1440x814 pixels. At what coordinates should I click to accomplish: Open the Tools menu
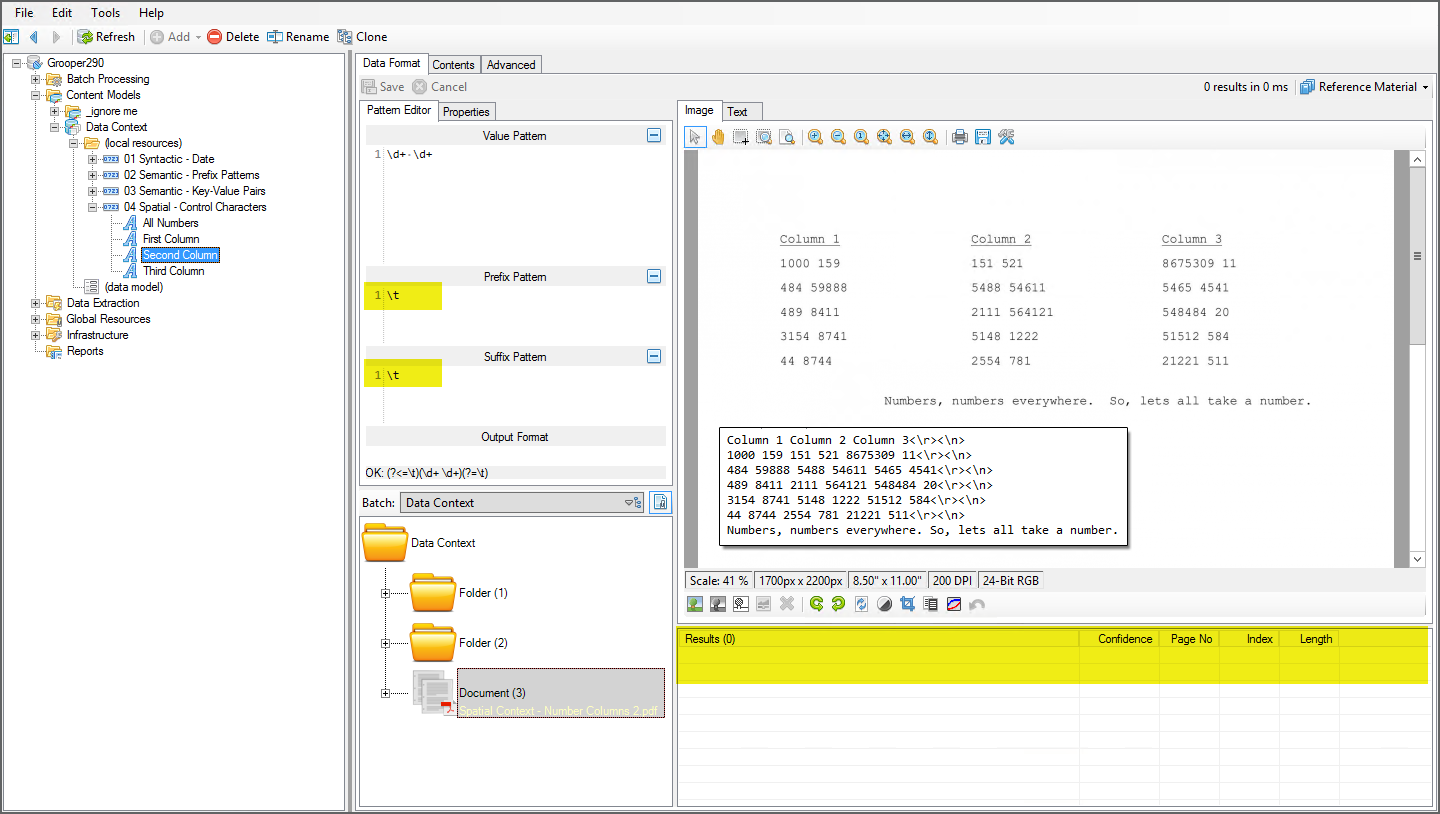[x=105, y=13]
